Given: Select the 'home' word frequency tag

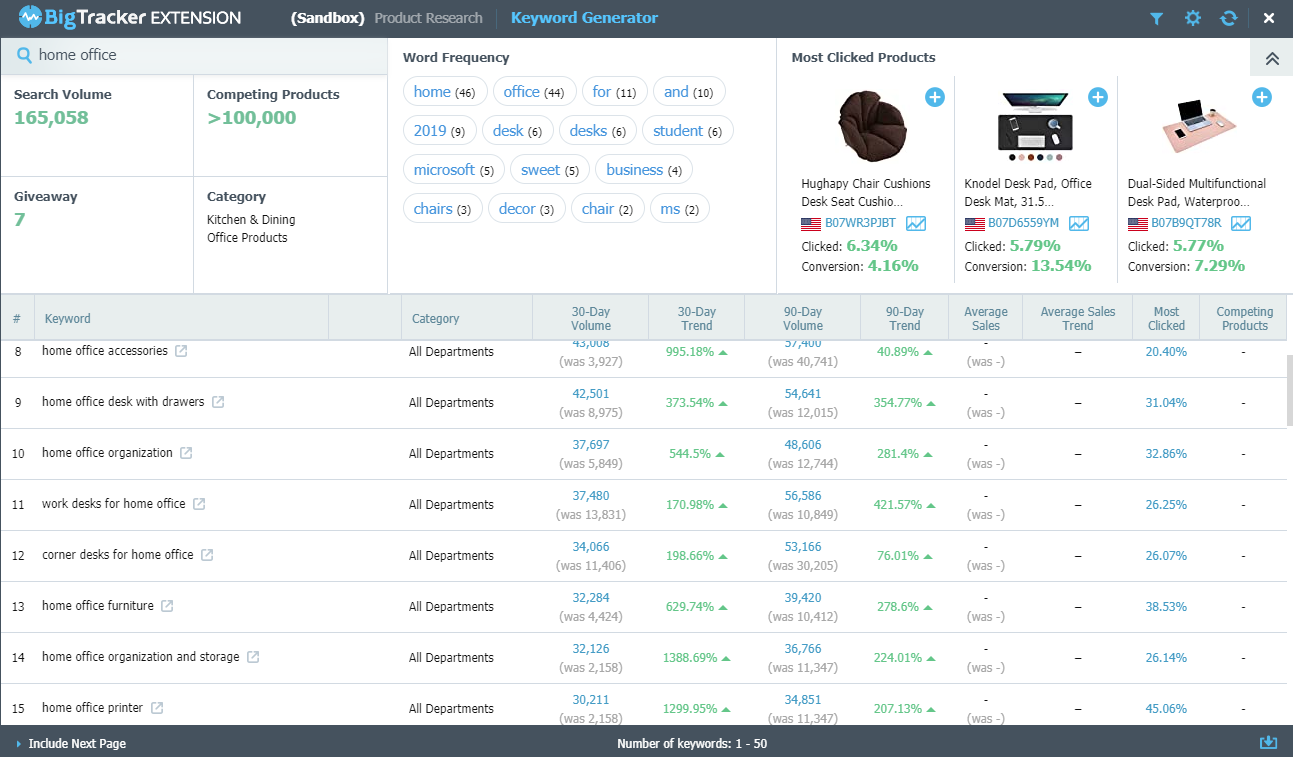Looking at the screenshot, I should click(445, 92).
